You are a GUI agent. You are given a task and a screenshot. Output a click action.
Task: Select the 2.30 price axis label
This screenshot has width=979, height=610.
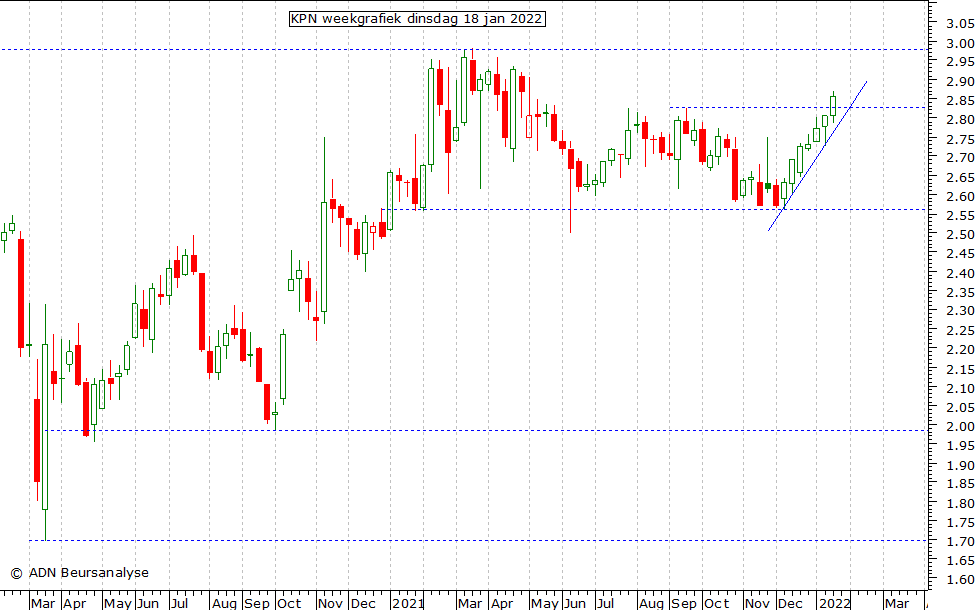tap(960, 311)
